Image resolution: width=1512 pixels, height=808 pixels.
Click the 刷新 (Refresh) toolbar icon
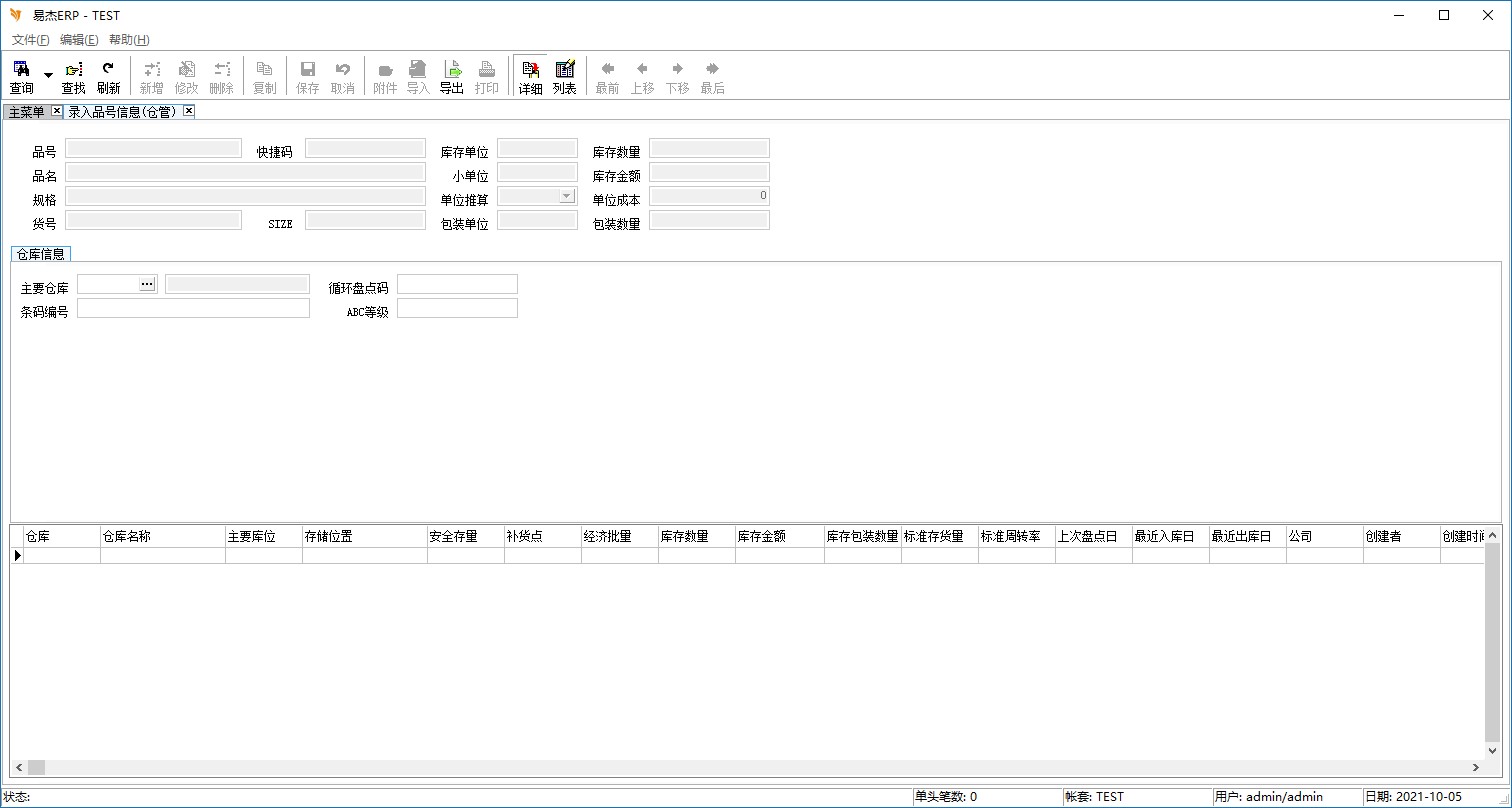108,77
